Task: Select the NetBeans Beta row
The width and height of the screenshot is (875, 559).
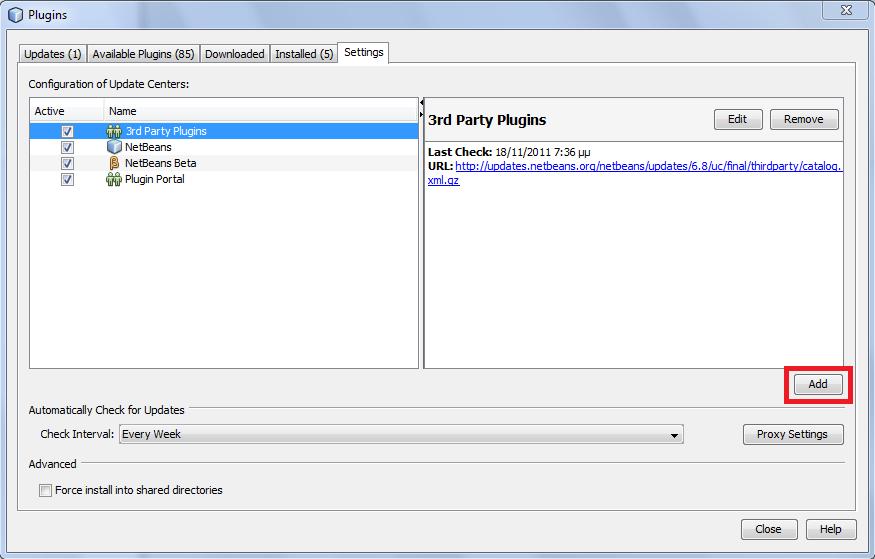Action: pyautogui.click(x=224, y=163)
